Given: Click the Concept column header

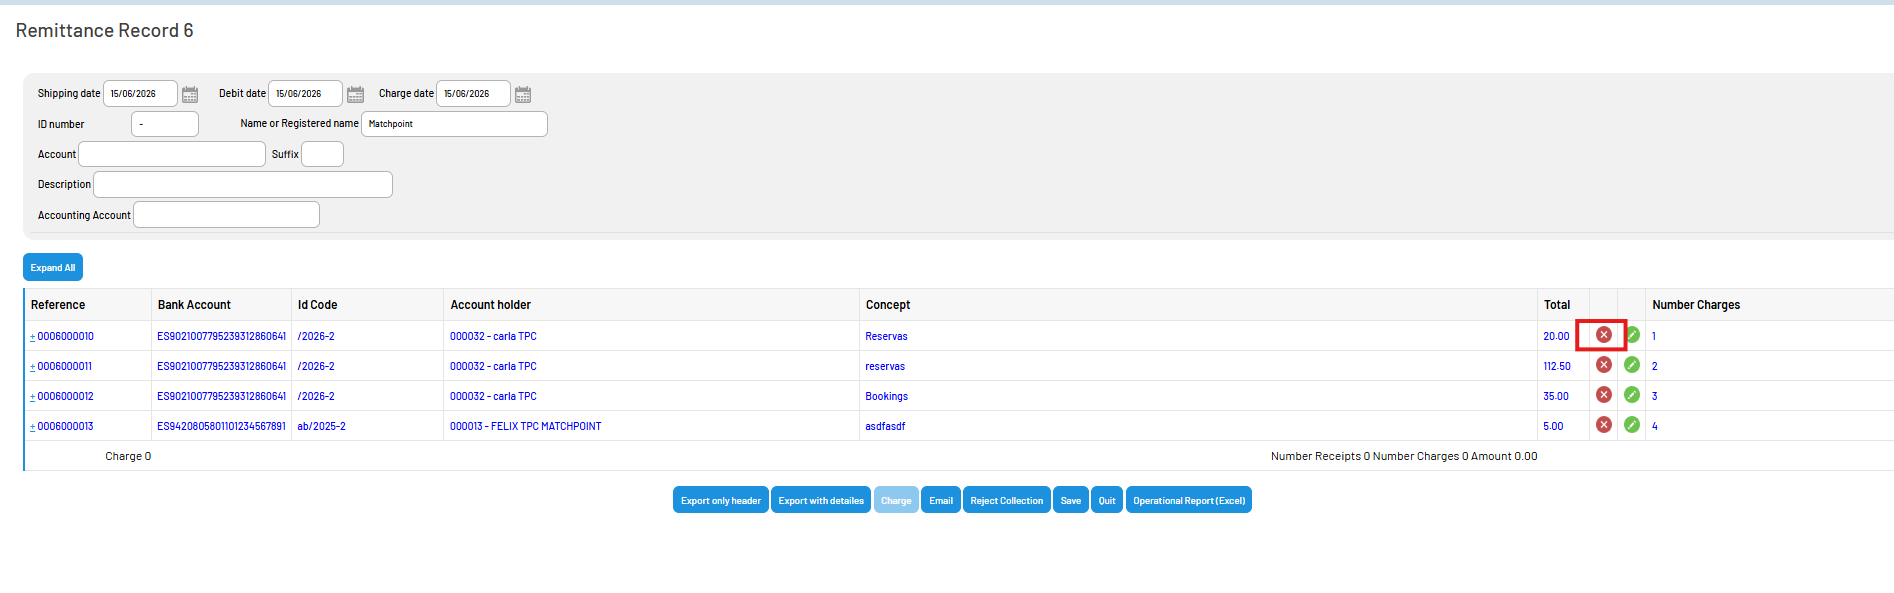Looking at the screenshot, I should click(x=888, y=305).
